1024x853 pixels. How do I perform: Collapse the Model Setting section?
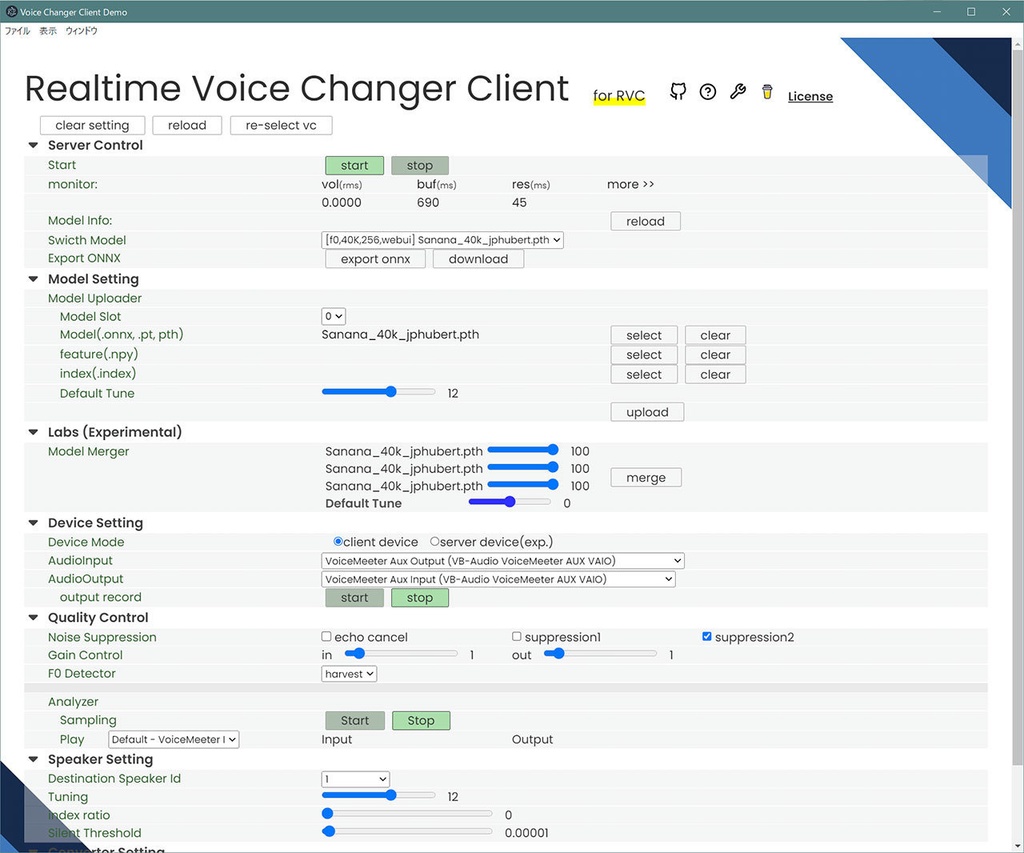click(x=33, y=279)
